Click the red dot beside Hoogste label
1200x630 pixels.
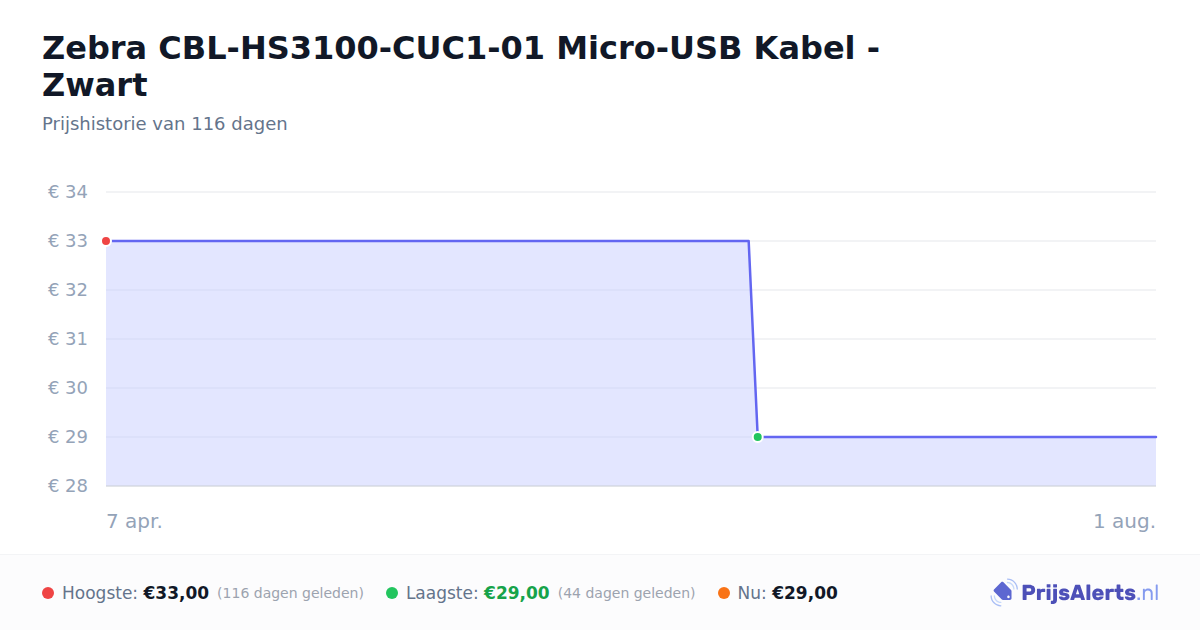tap(48, 593)
